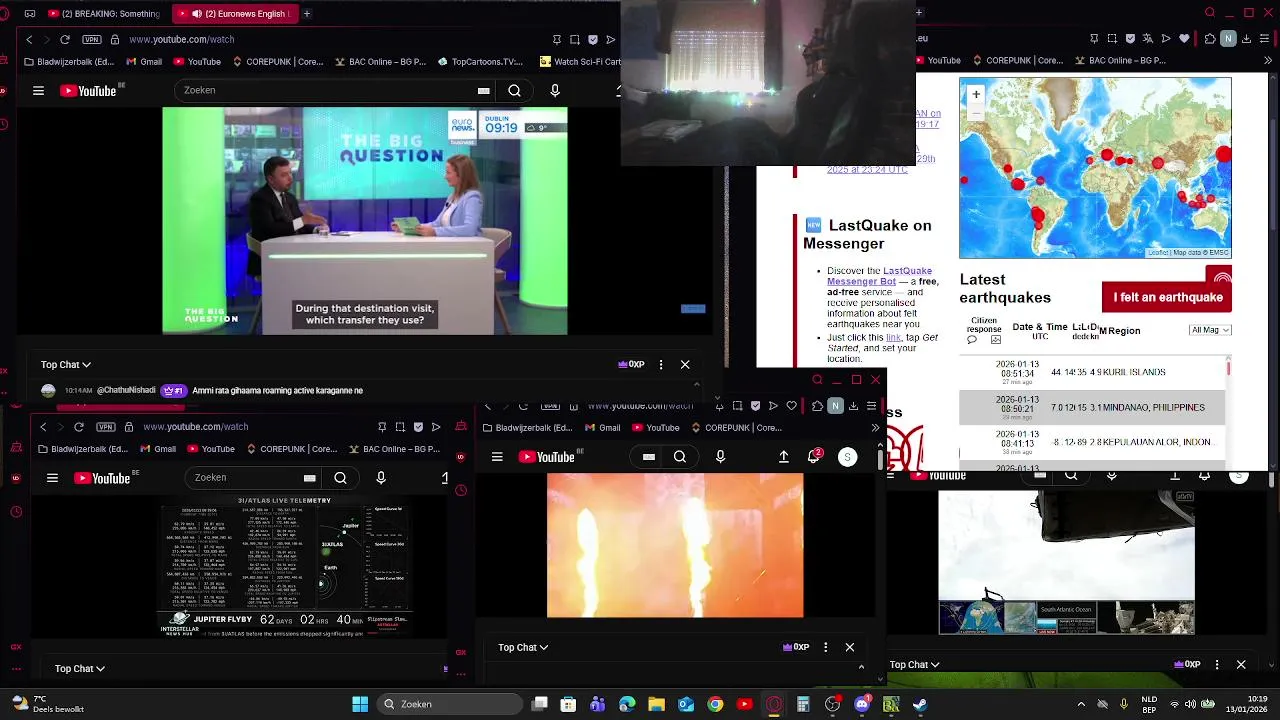Image resolution: width=1280 pixels, height=720 pixels.
Task: Close the chat panel under Euronews video
Action: (685, 365)
